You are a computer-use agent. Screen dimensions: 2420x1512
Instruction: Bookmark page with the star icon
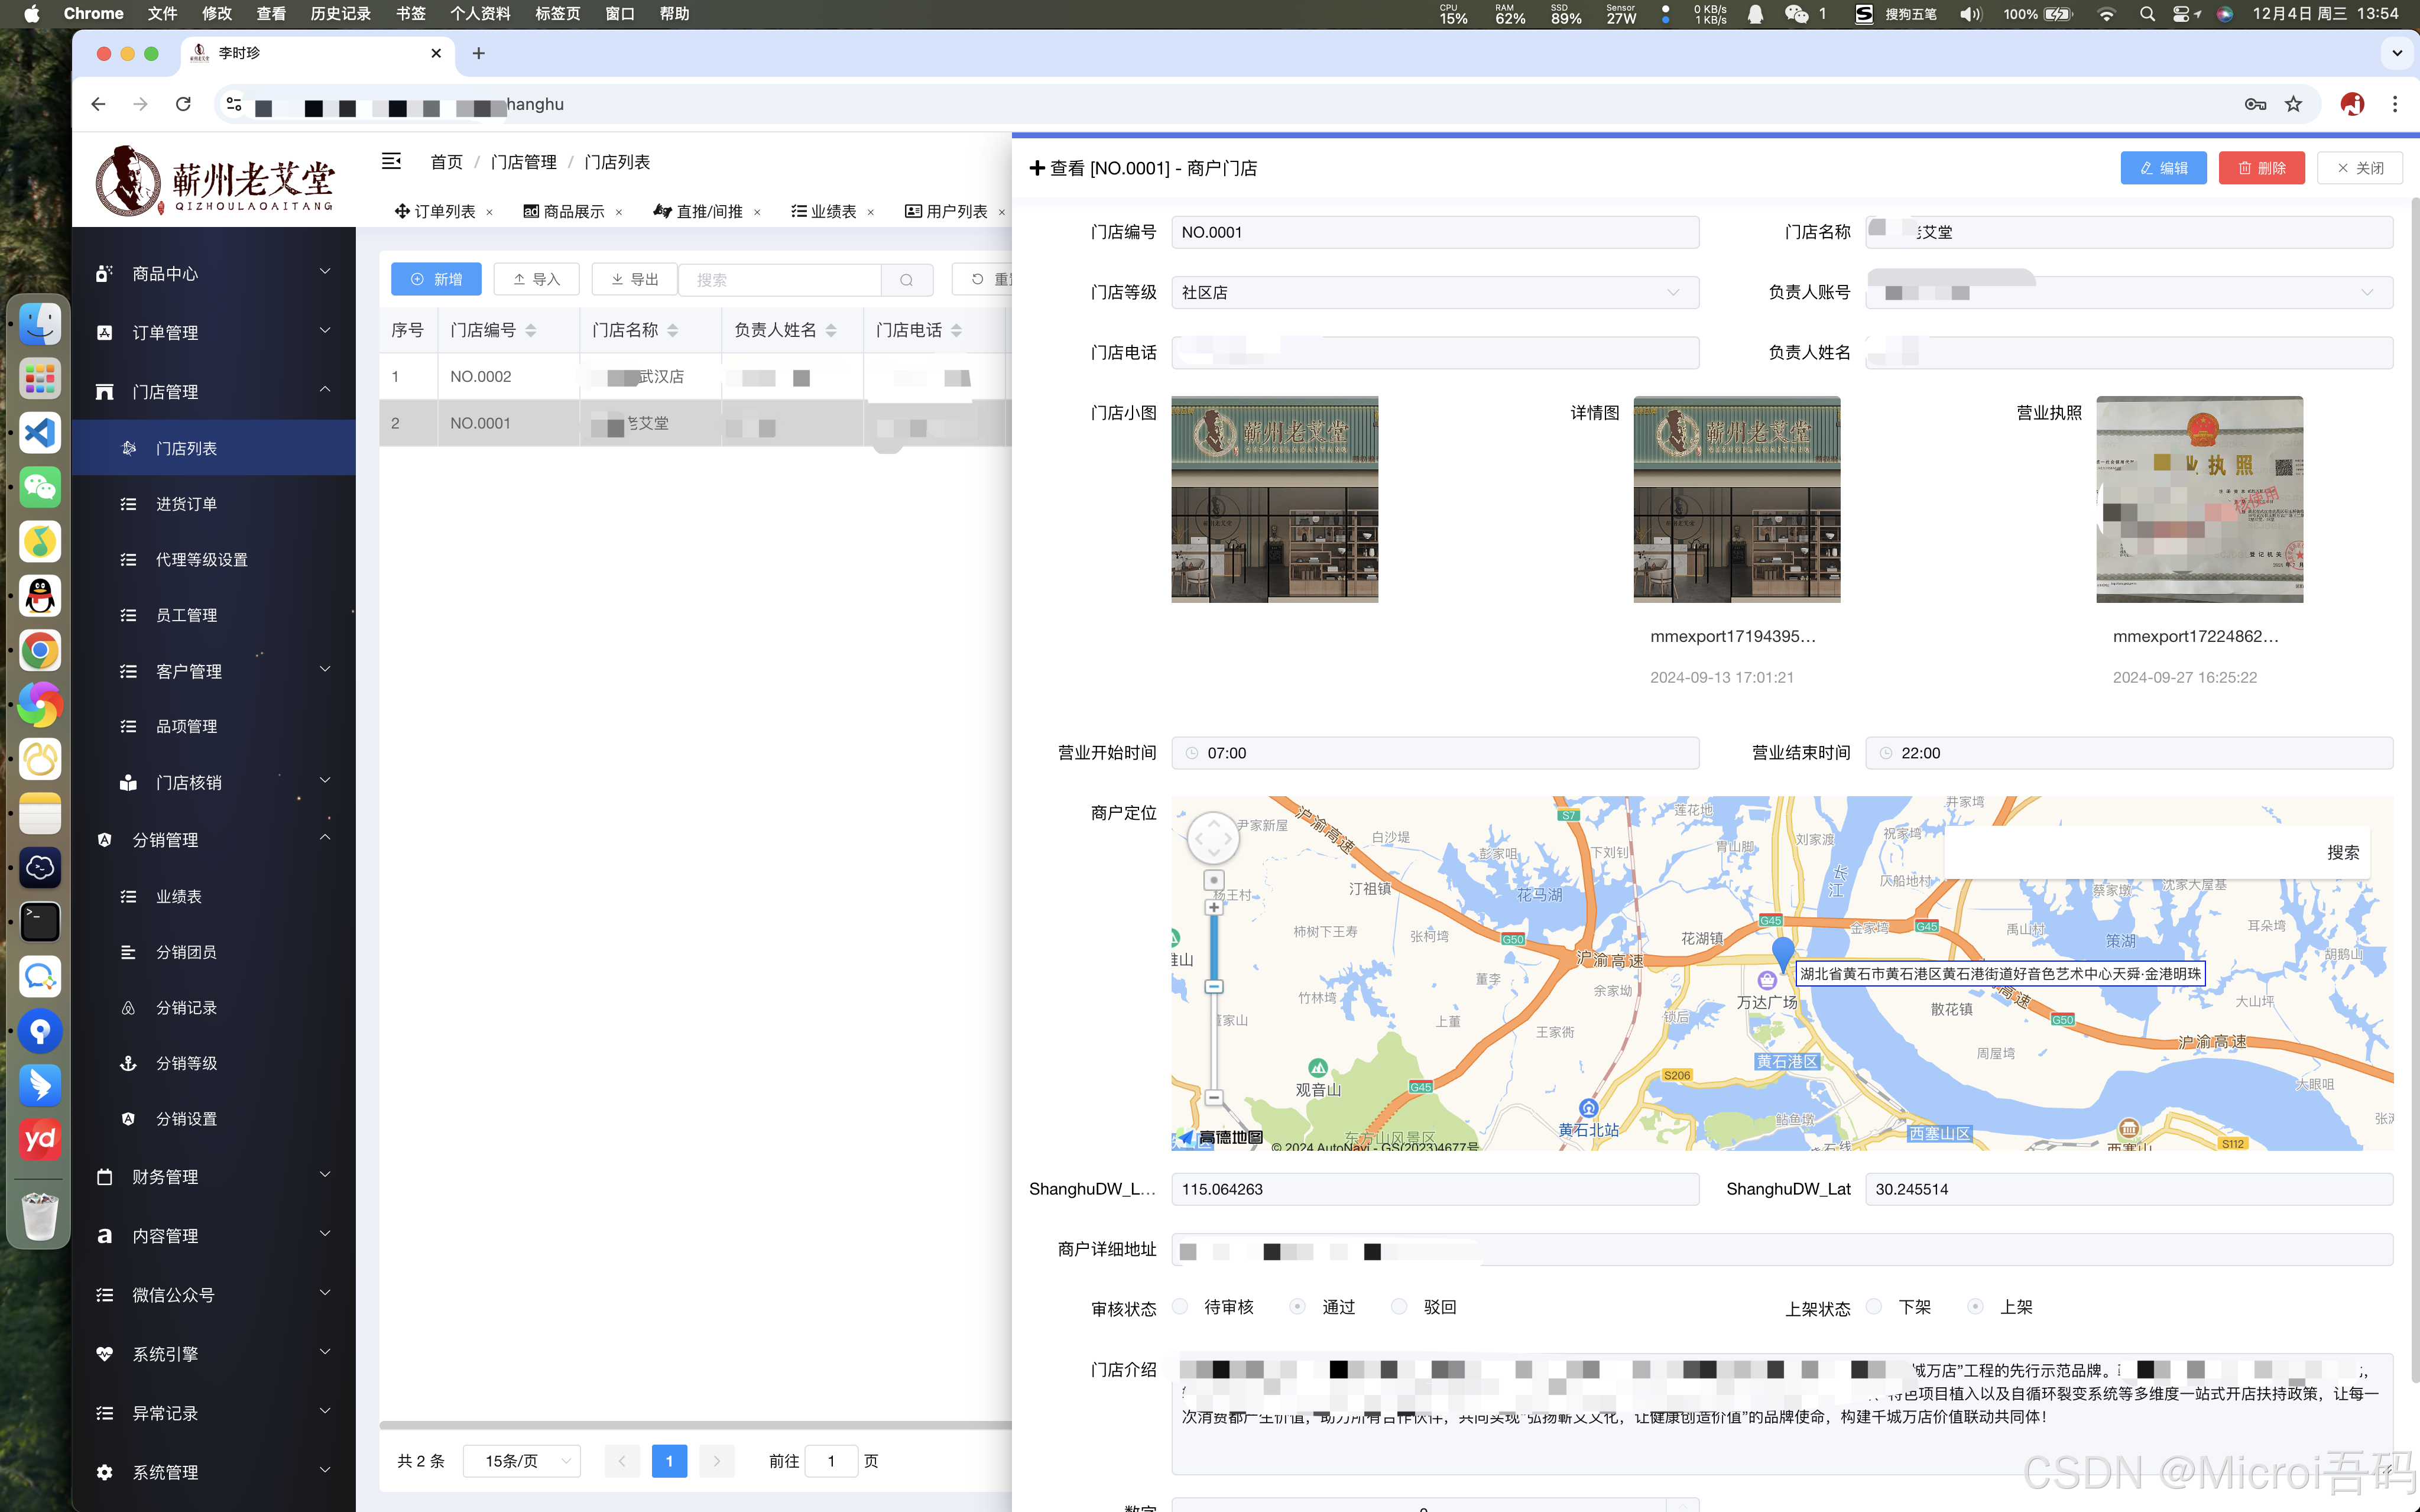[x=2294, y=104]
